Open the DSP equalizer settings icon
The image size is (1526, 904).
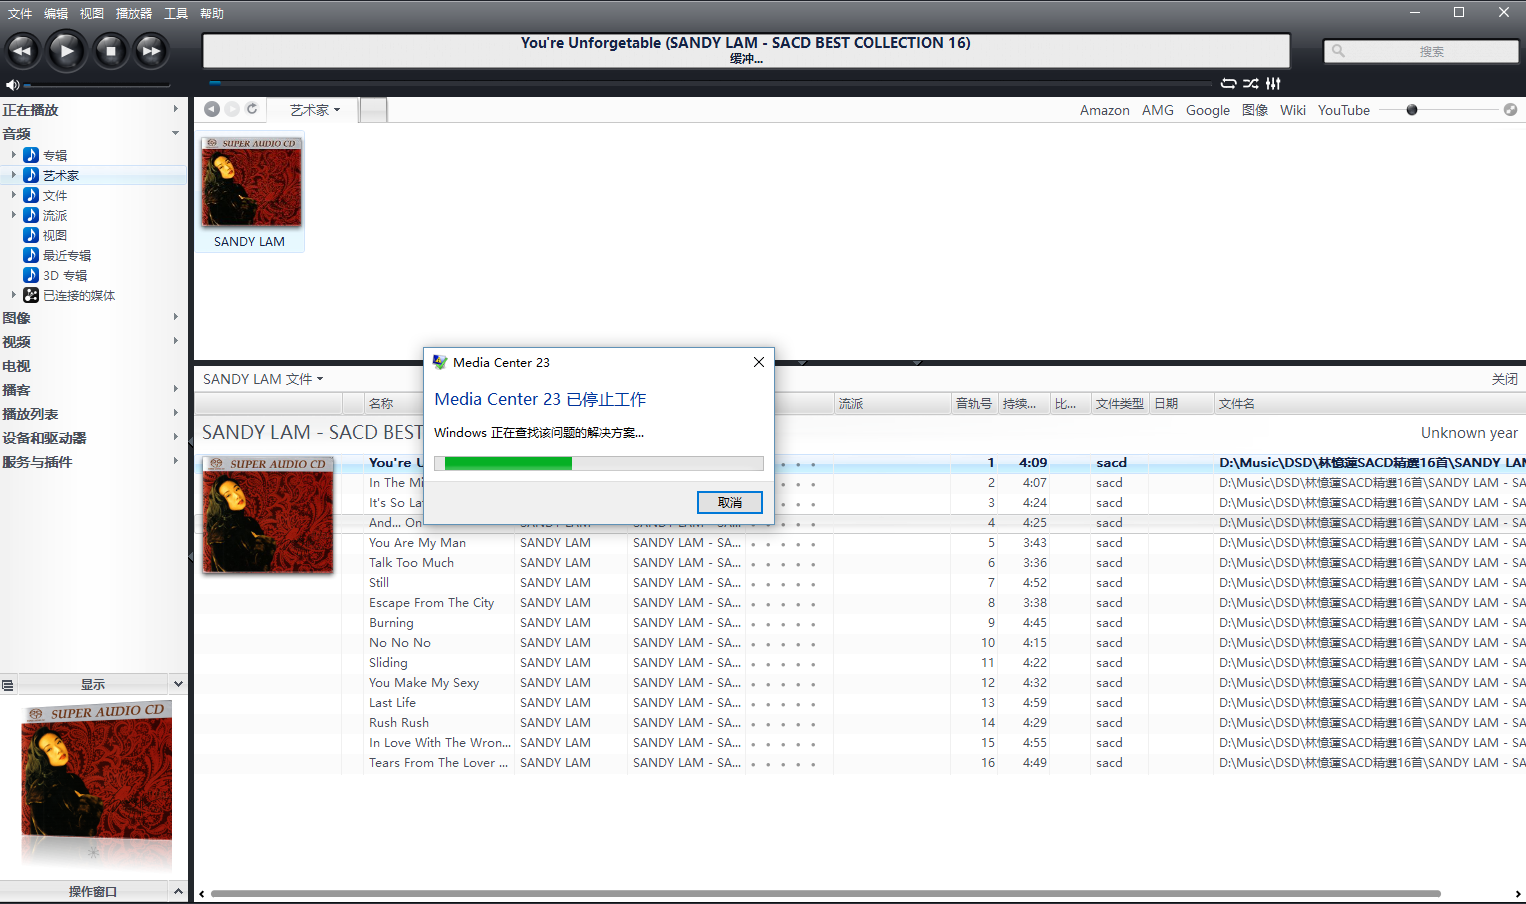click(x=1273, y=84)
